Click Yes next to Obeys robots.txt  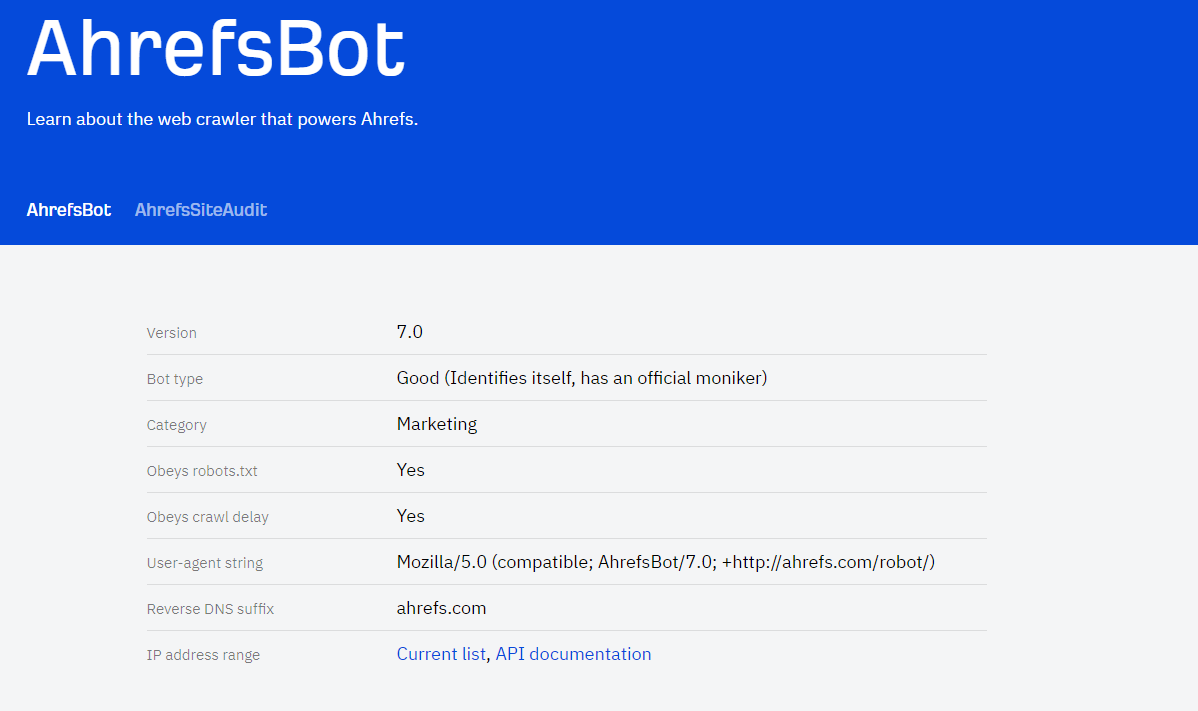[x=410, y=469]
